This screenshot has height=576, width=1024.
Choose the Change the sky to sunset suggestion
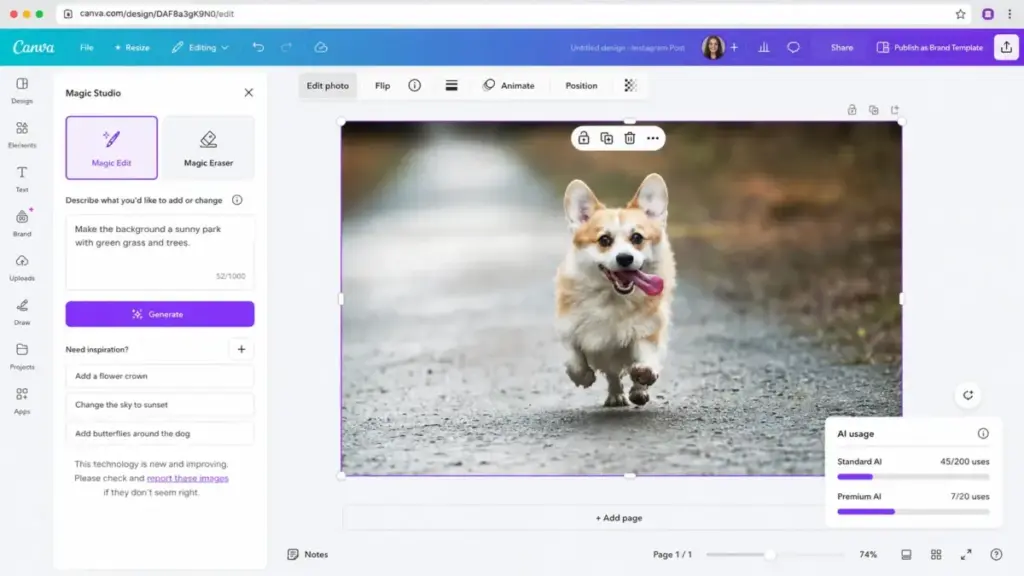[x=160, y=405]
